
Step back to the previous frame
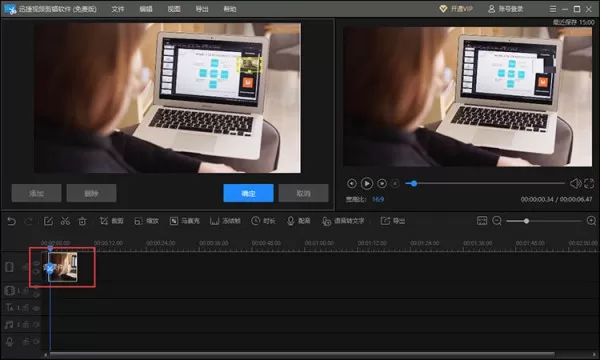click(x=352, y=184)
